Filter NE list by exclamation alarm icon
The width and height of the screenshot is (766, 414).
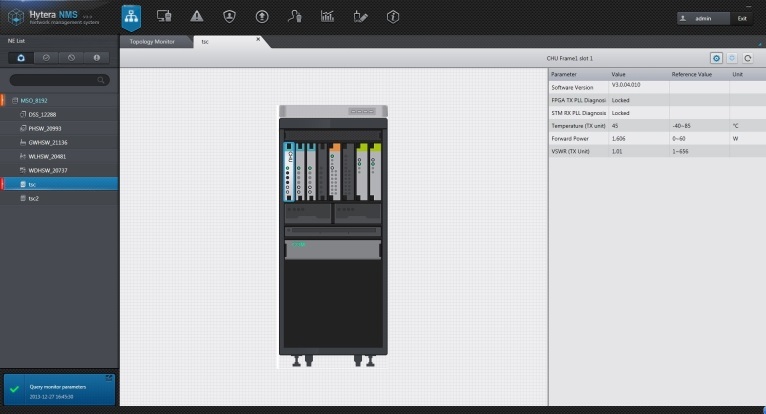coord(97,58)
